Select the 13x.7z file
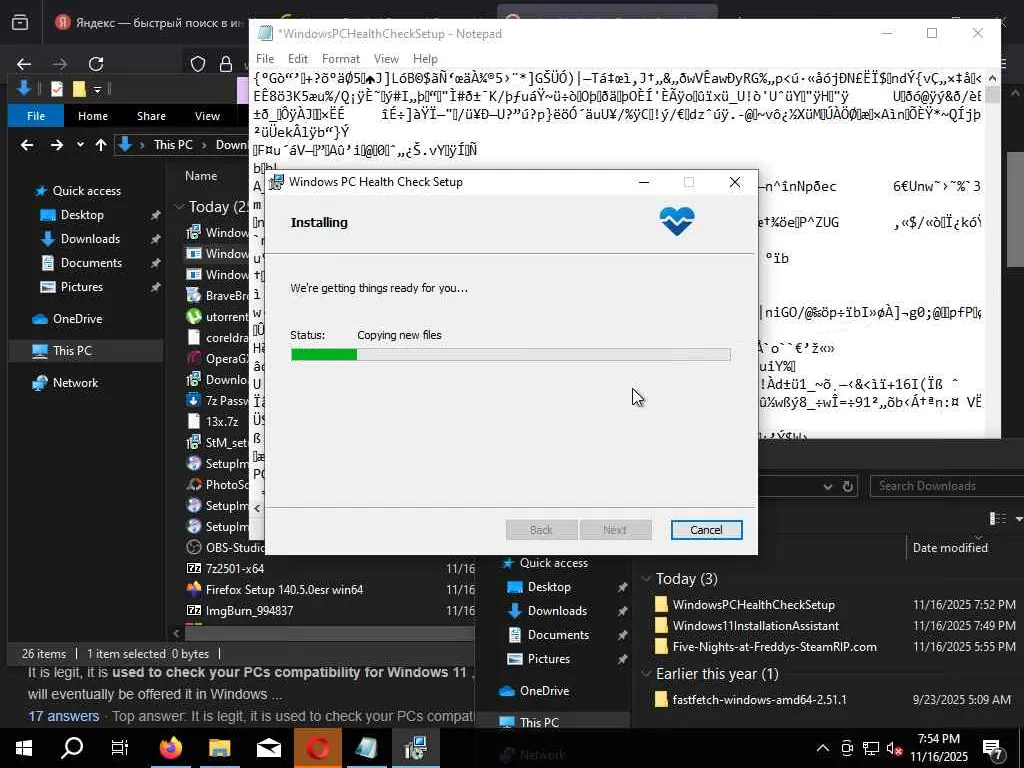The height and width of the screenshot is (768, 1024). 221,422
